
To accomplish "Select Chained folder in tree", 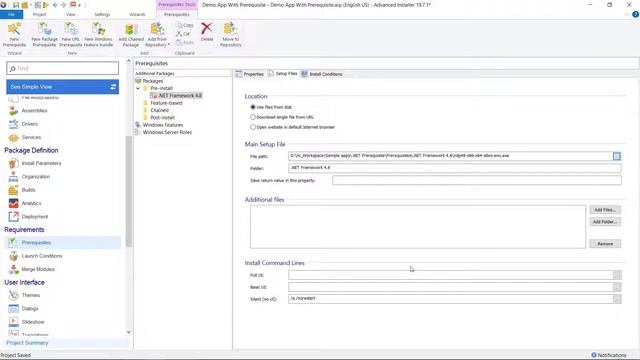I will tap(159, 110).
